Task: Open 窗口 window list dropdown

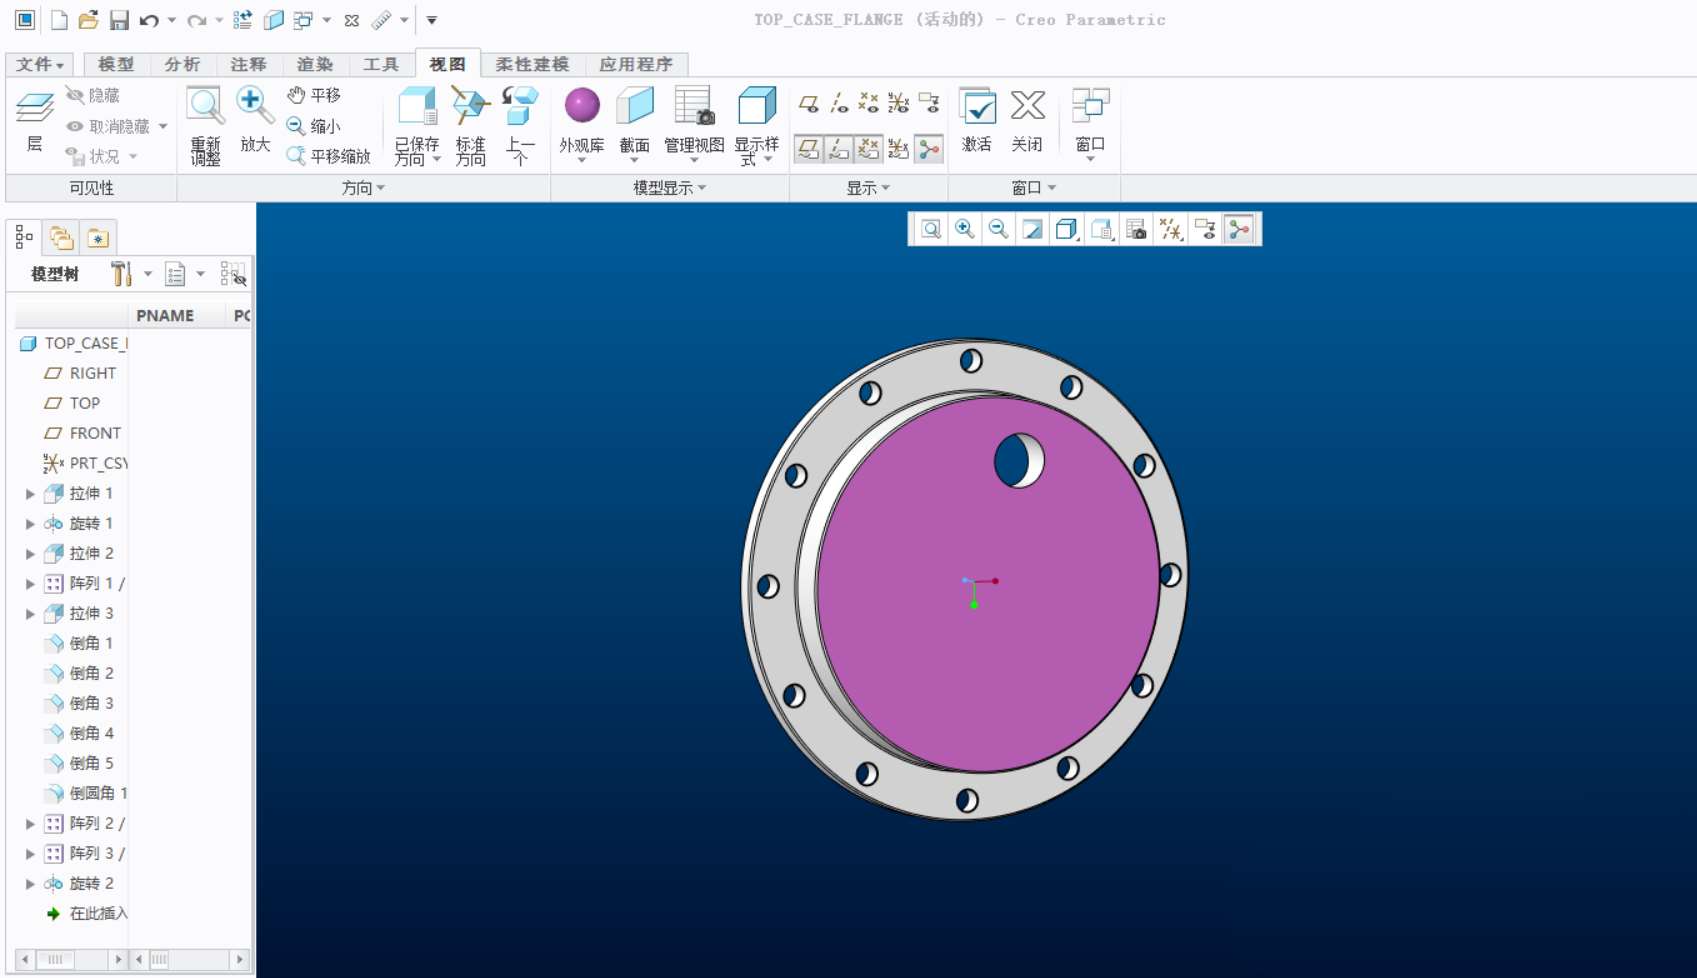Action: (1090, 124)
